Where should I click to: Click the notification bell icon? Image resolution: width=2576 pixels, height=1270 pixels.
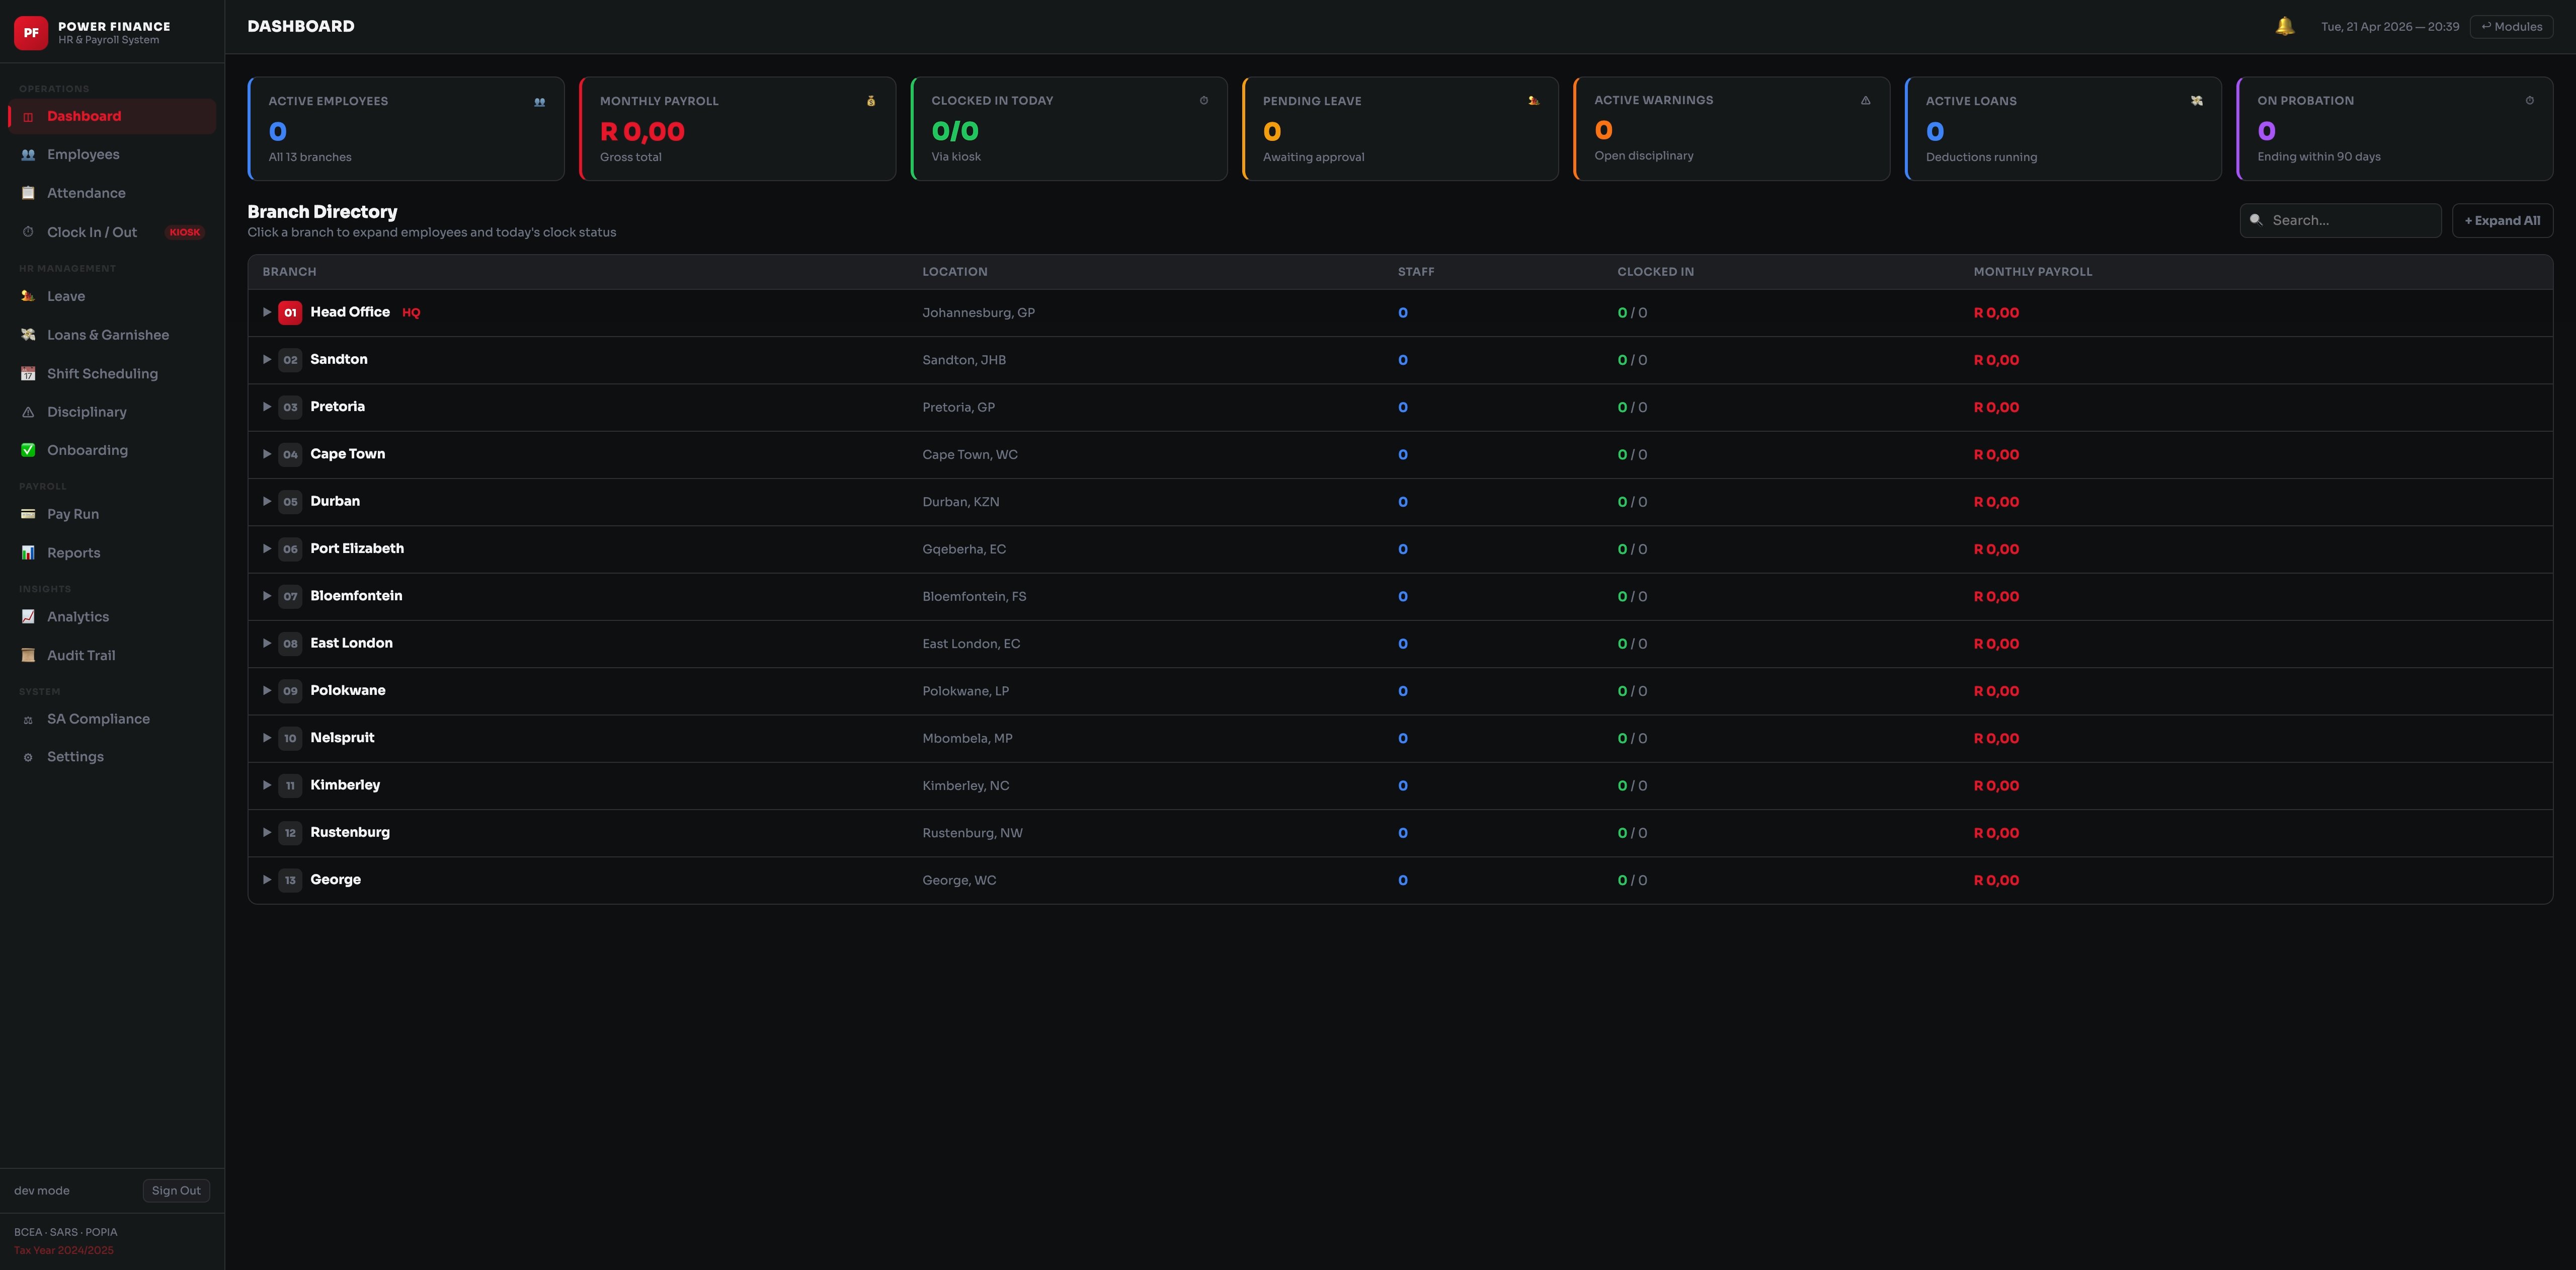point(2284,25)
